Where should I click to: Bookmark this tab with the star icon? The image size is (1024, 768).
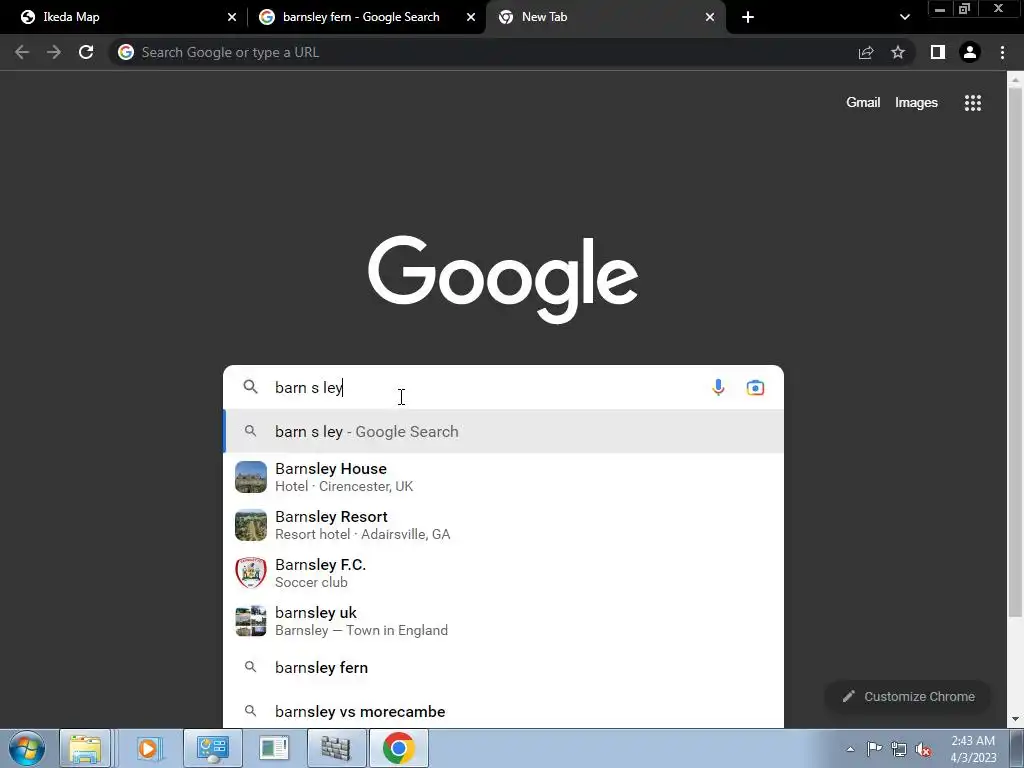[898, 52]
